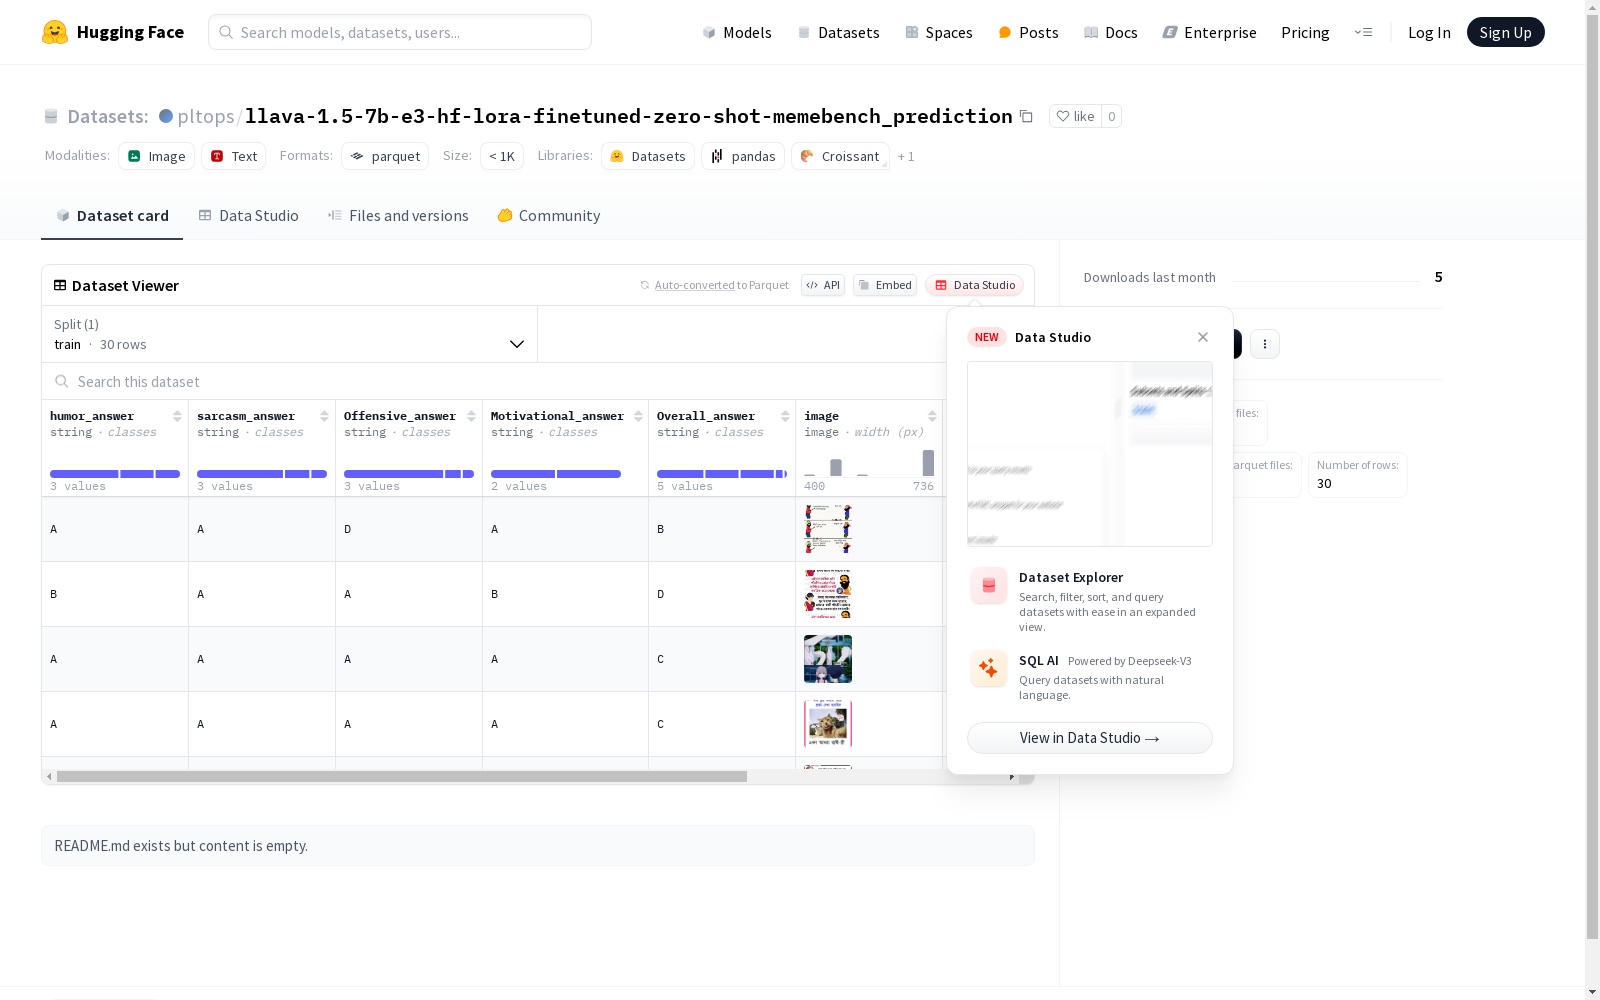Open the API button

(823, 285)
